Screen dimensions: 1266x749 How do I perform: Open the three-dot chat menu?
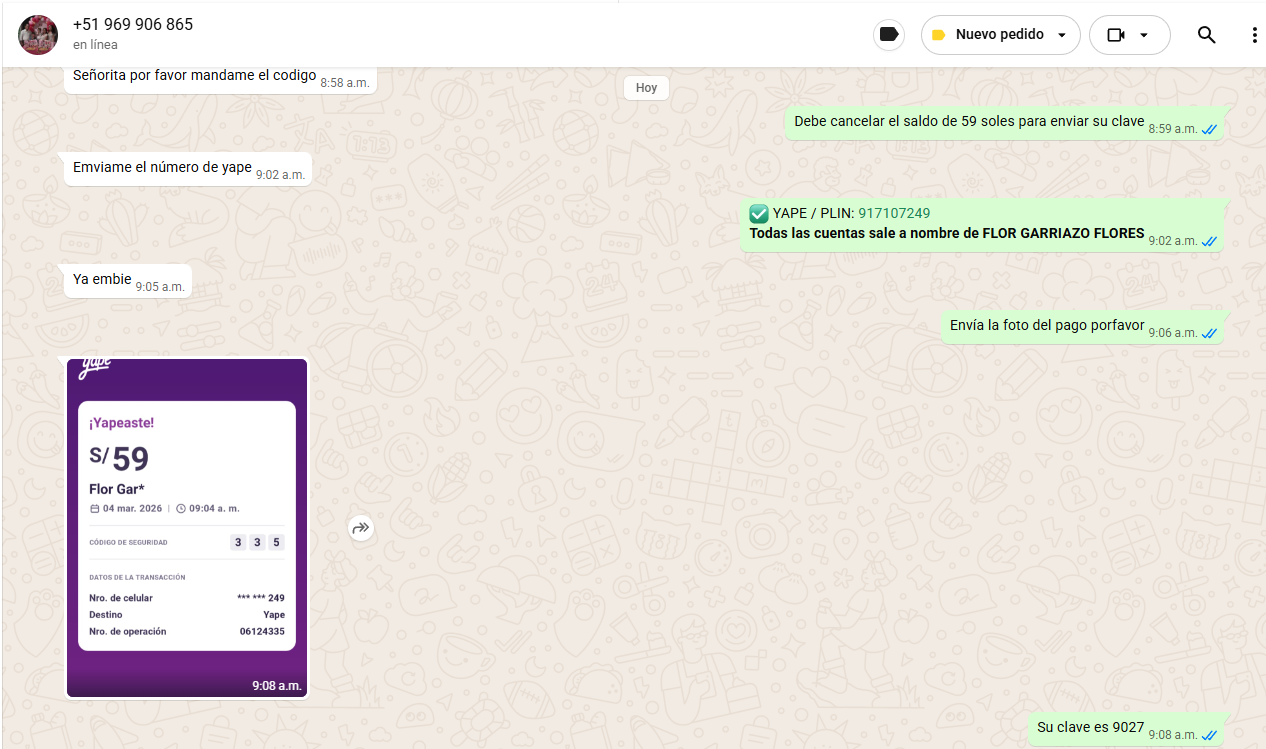click(x=1254, y=35)
